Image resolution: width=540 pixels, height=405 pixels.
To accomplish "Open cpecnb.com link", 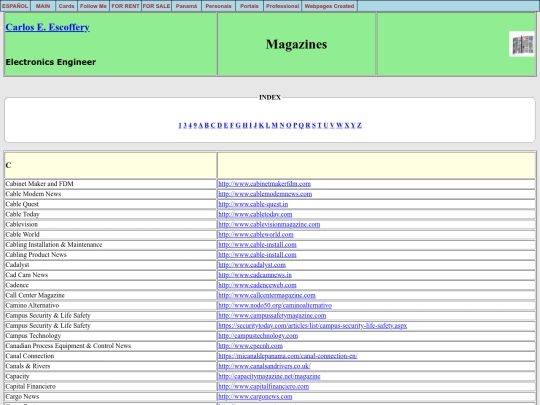I will coord(251,346).
